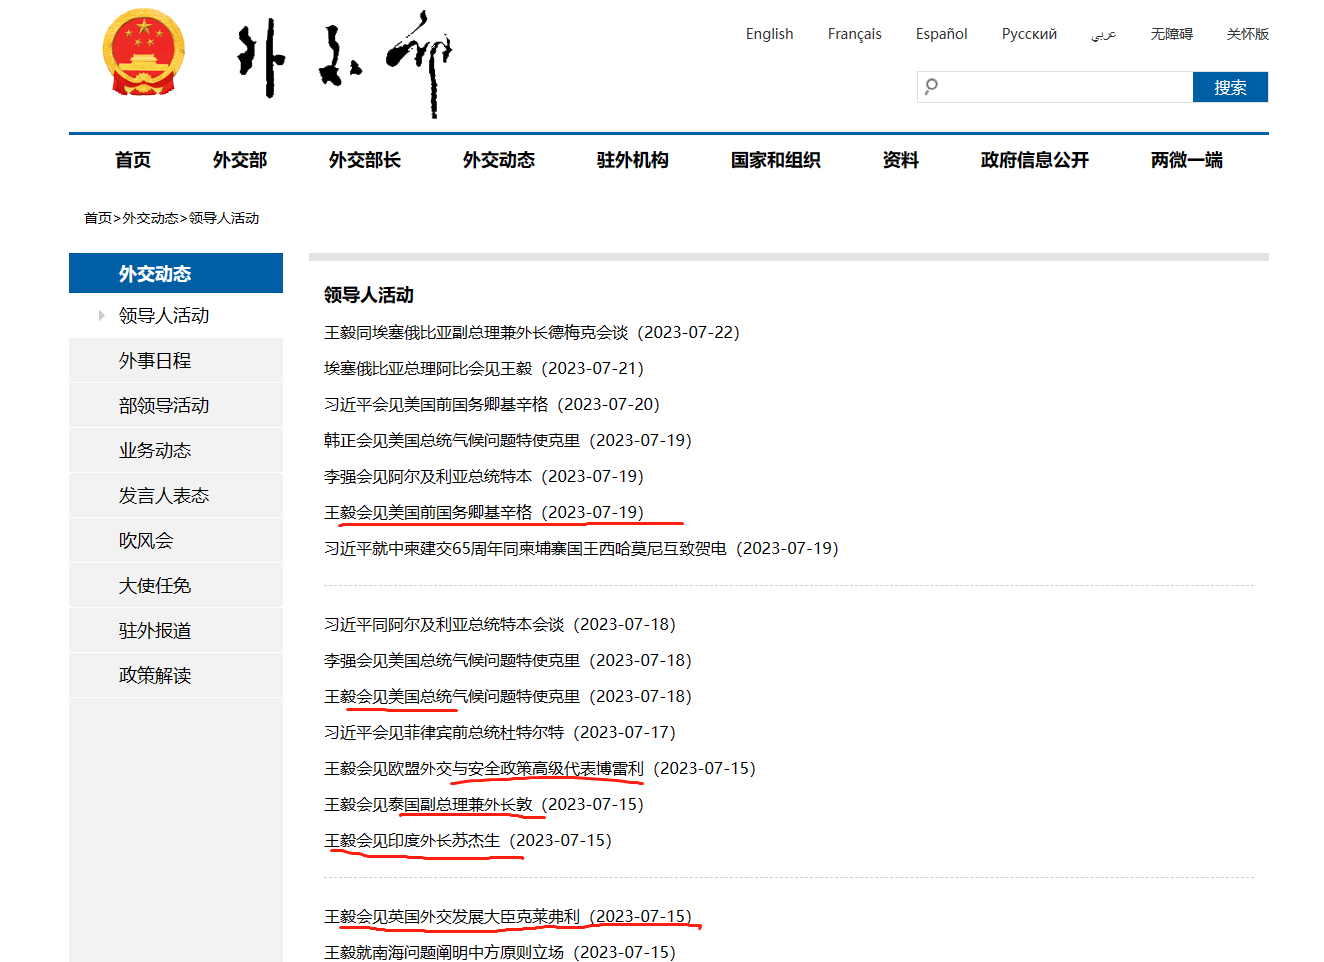Screen dimensions: 1324x962
Task: Click the 外交部 calligraphy title image
Action: [344, 62]
